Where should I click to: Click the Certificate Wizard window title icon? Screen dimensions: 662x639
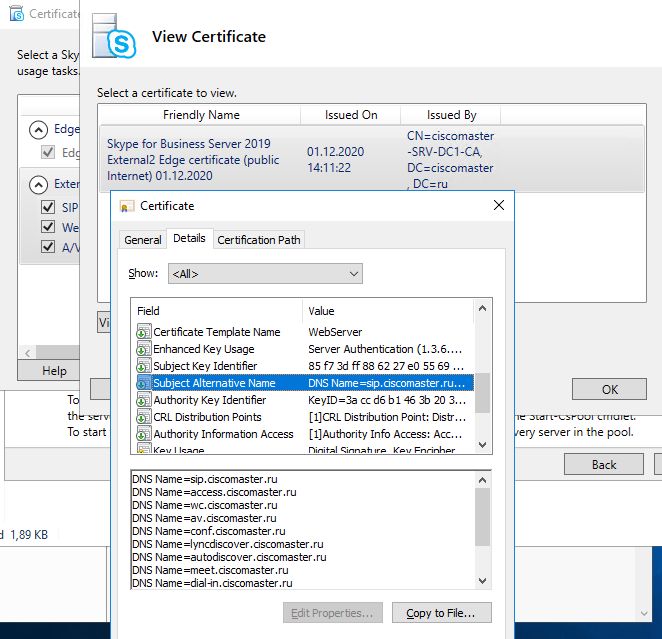(16, 14)
